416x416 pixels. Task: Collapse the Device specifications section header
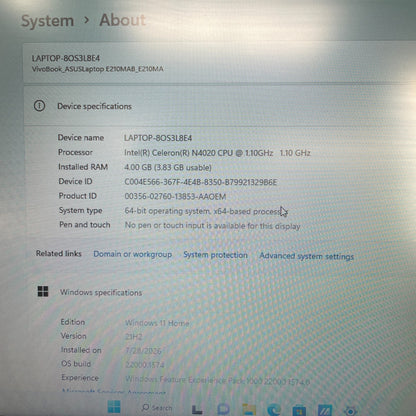click(220, 106)
